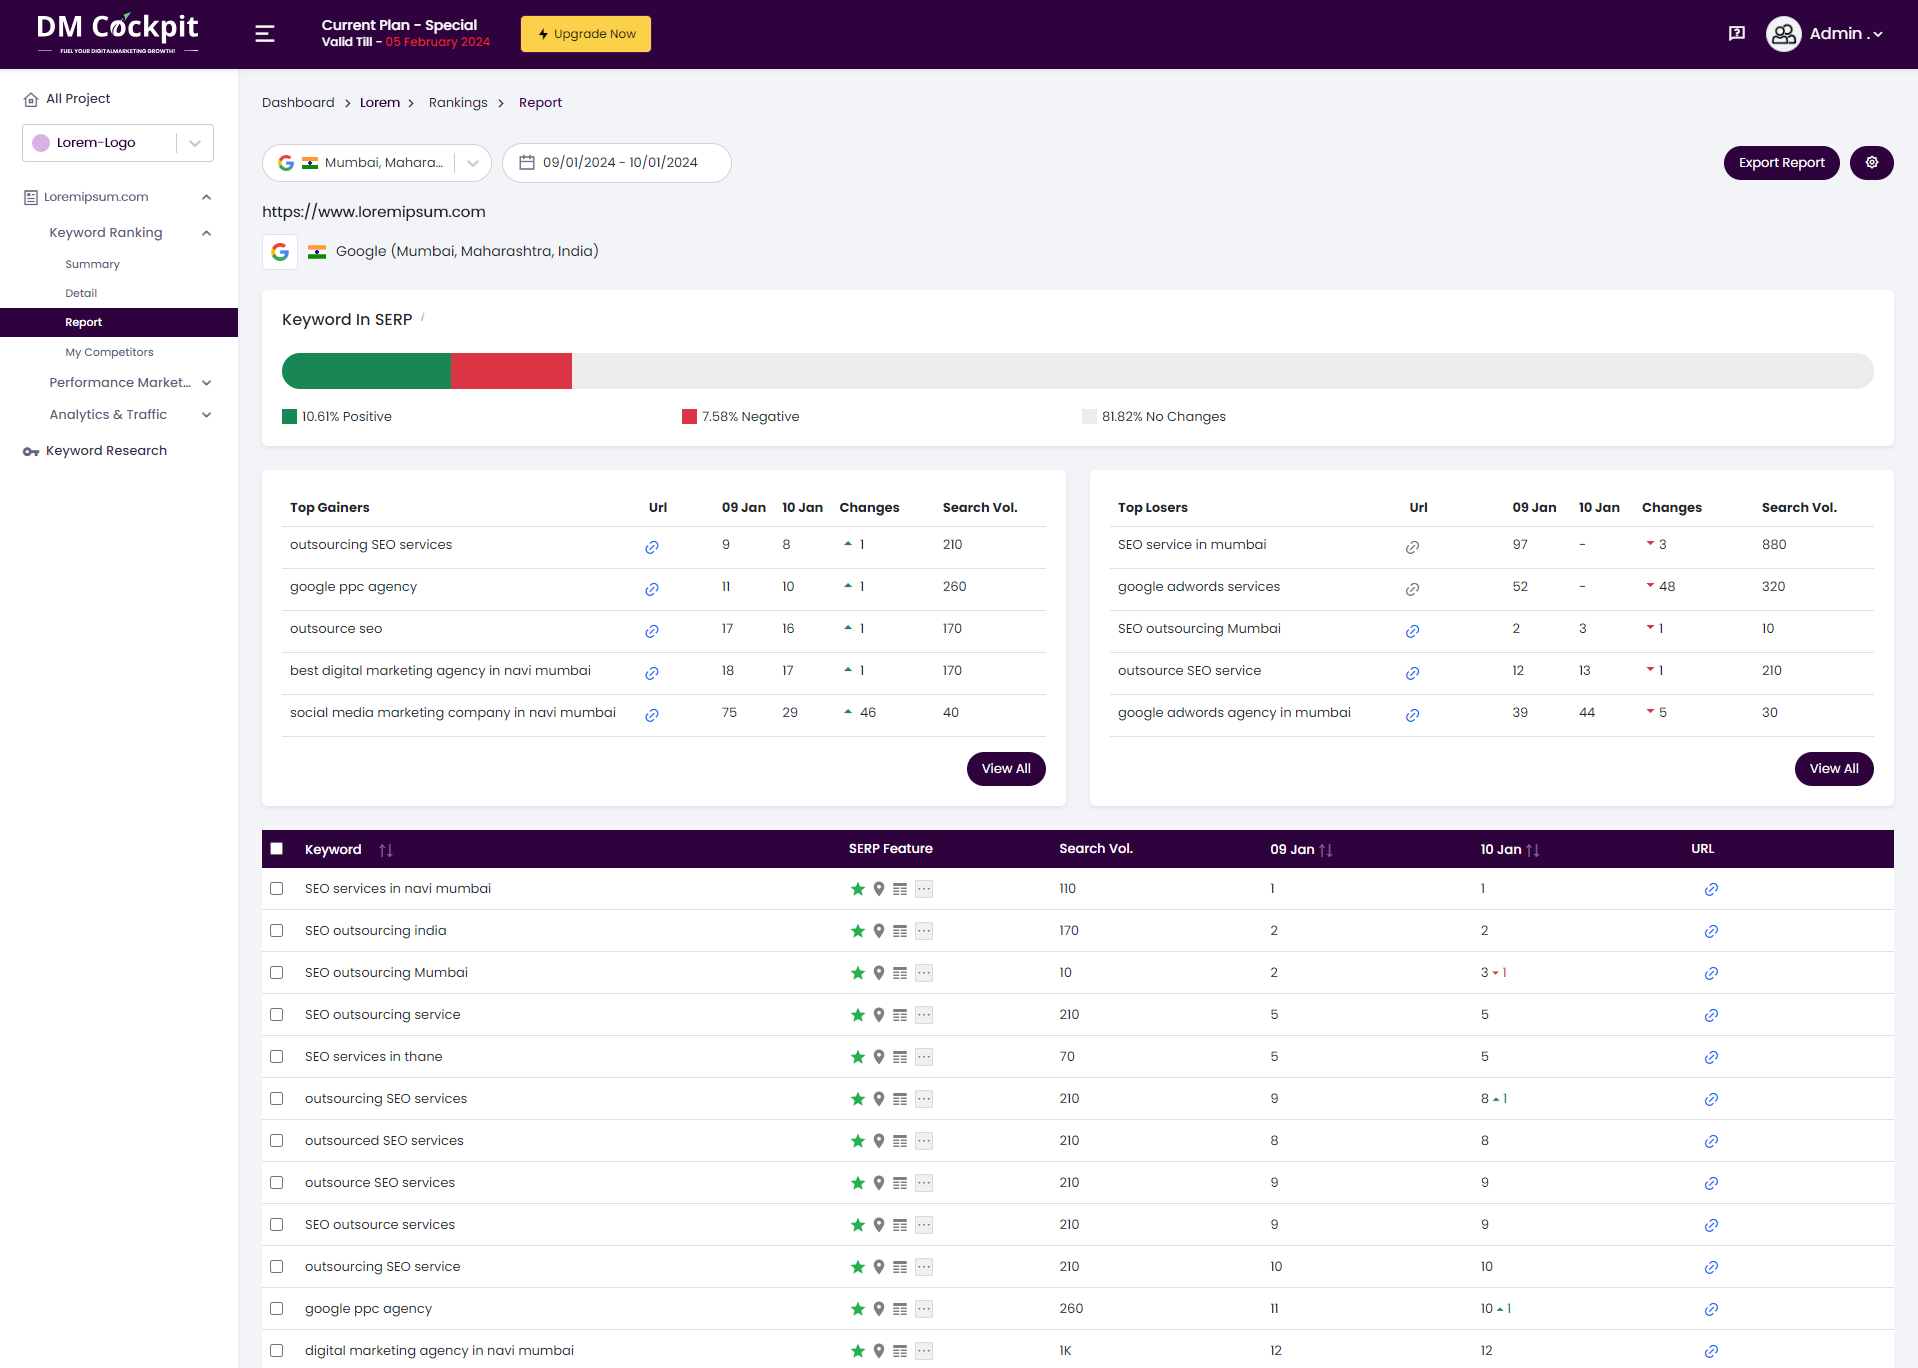Image resolution: width=1918 pixels, height=1368 pixels.
Task: Click the URL link icon for SEO service in mumbai loser
Action: pos(1412,547)
